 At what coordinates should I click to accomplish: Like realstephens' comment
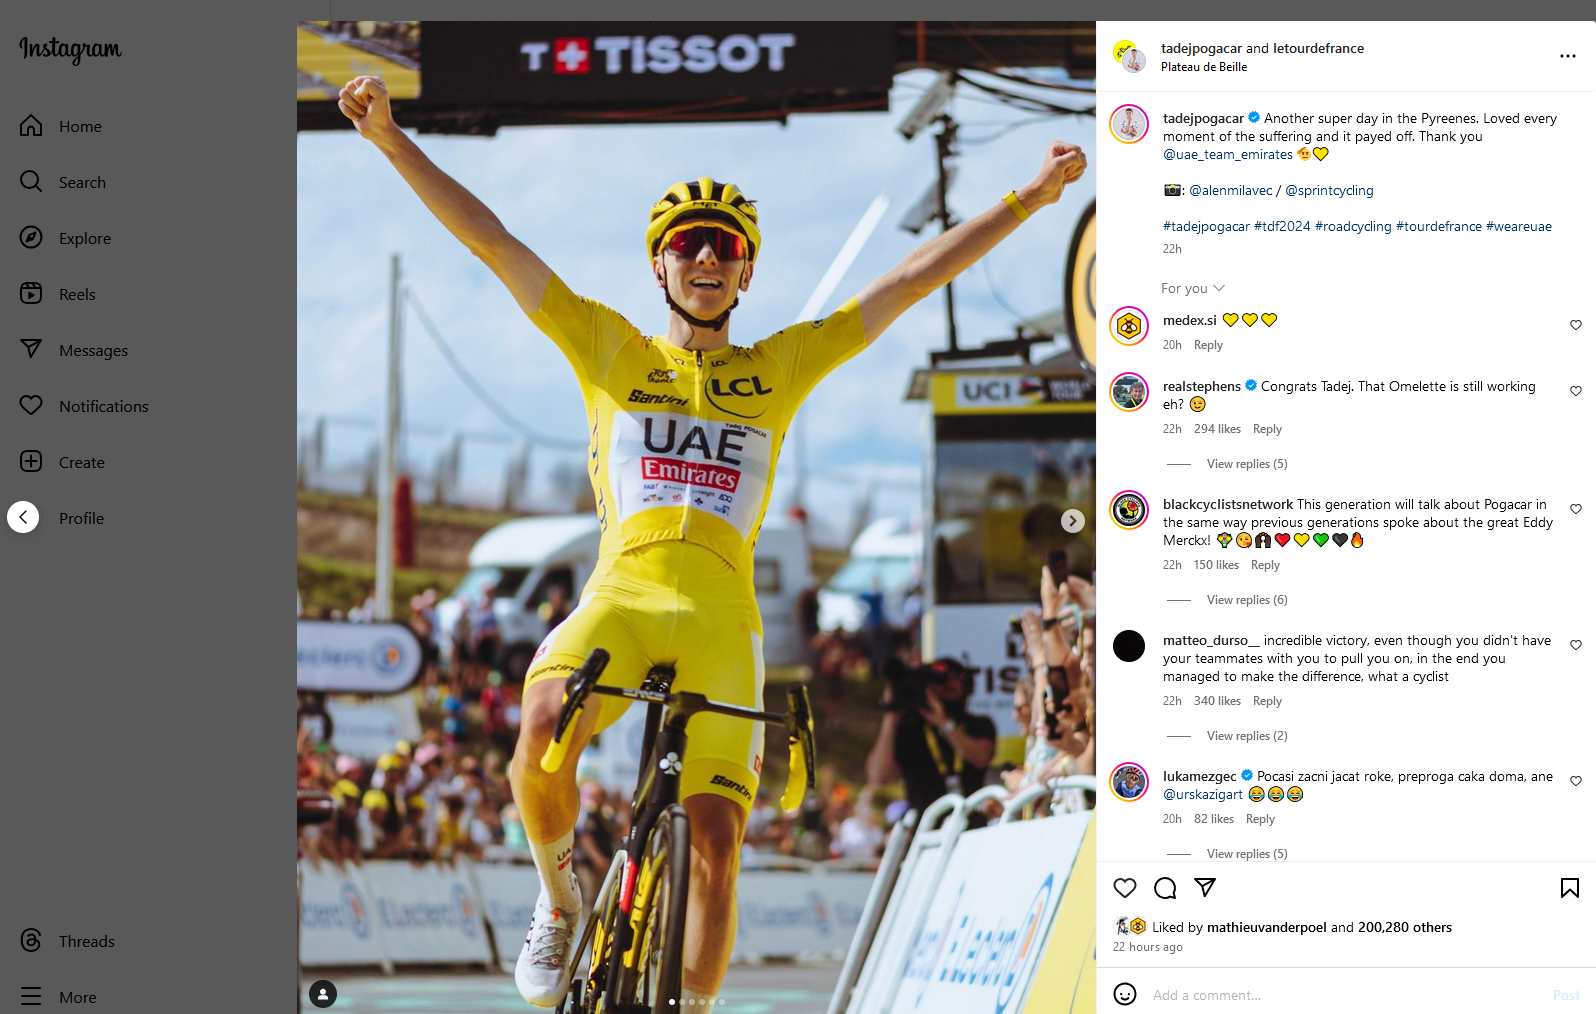click(1576, 391)
